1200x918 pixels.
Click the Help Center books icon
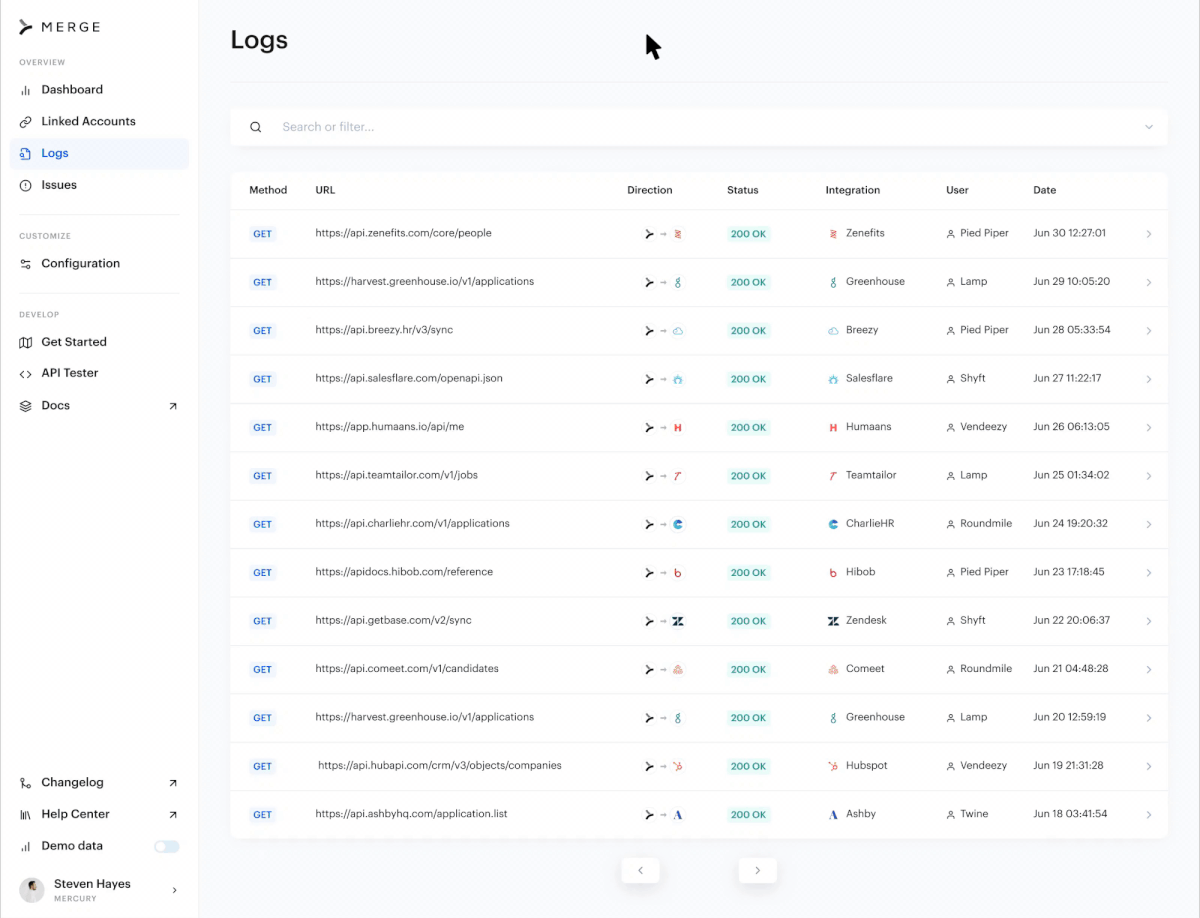click(x=26, y=815)
